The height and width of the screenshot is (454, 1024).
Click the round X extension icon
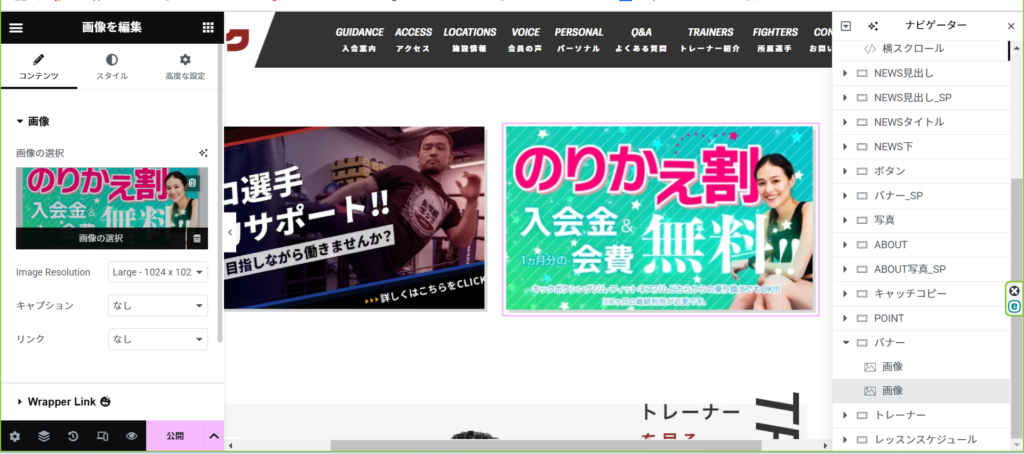pyautogui.click(x=1014, y=291)
